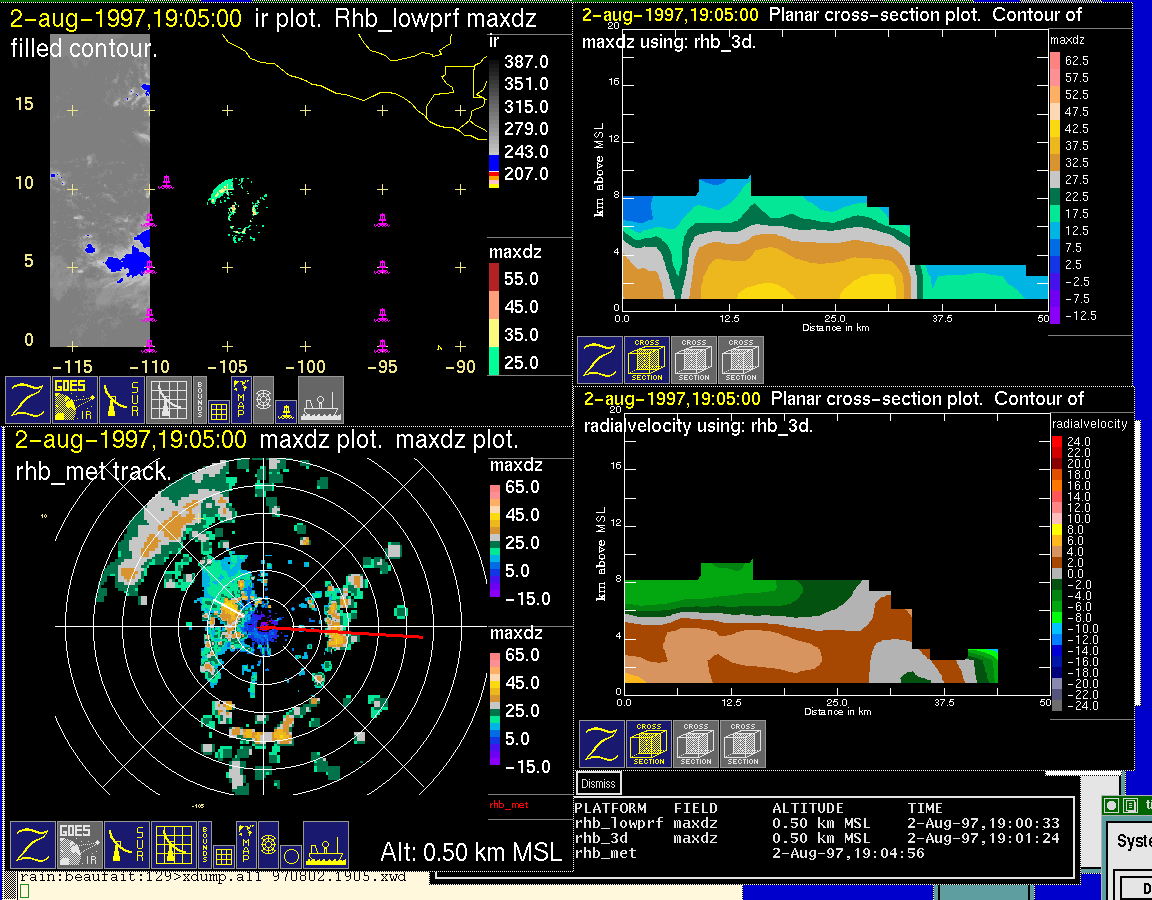This screenshot has height=900, width=1152.
Task: Click the red 24.0 swatch on radialvelocity color bar
Action: pos(1058,441)
